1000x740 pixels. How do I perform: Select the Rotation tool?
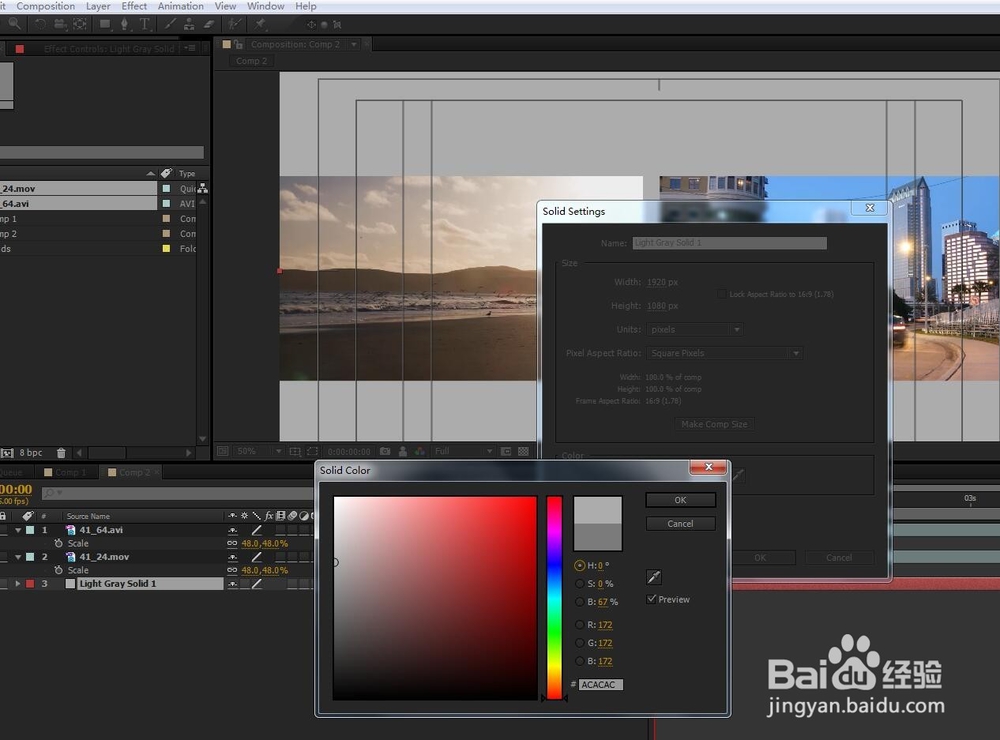click(40, 24)
